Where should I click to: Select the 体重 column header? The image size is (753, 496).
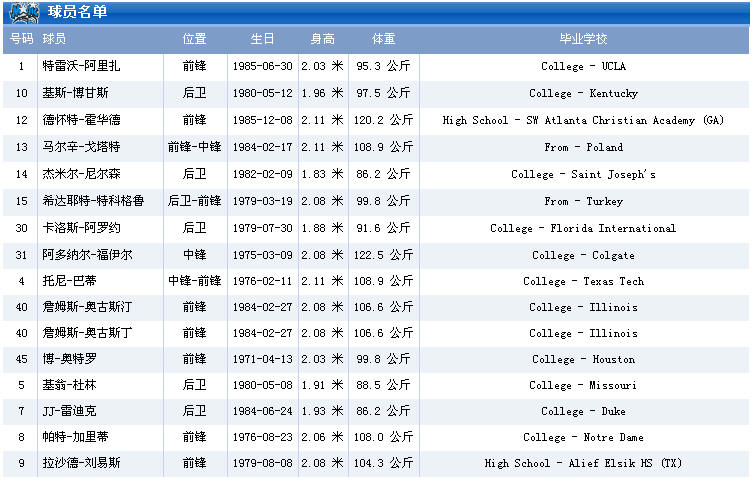(x=383, y=39)
